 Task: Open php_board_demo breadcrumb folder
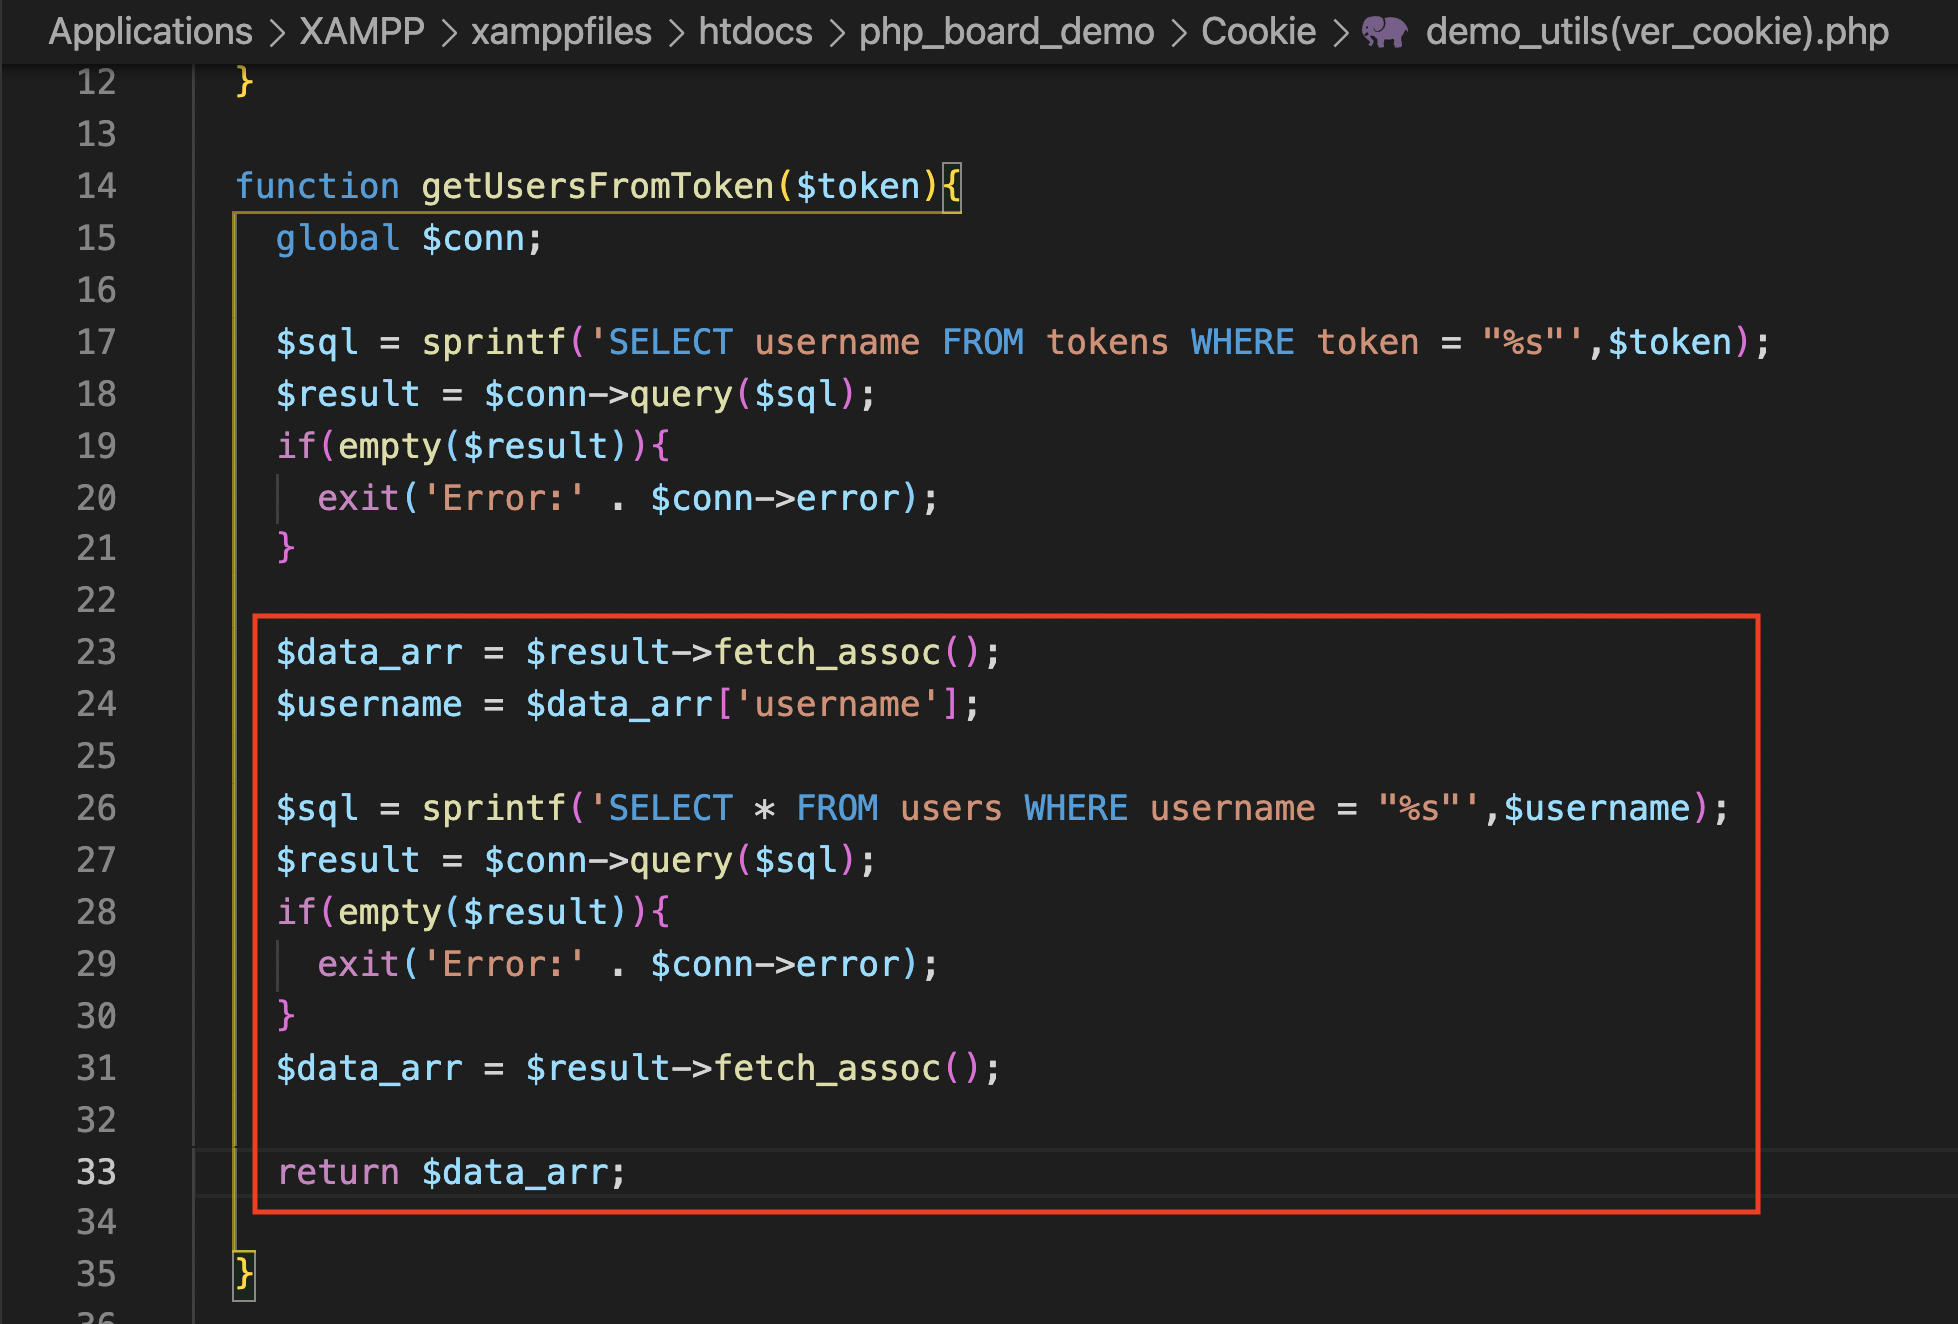click(1006, 32)
